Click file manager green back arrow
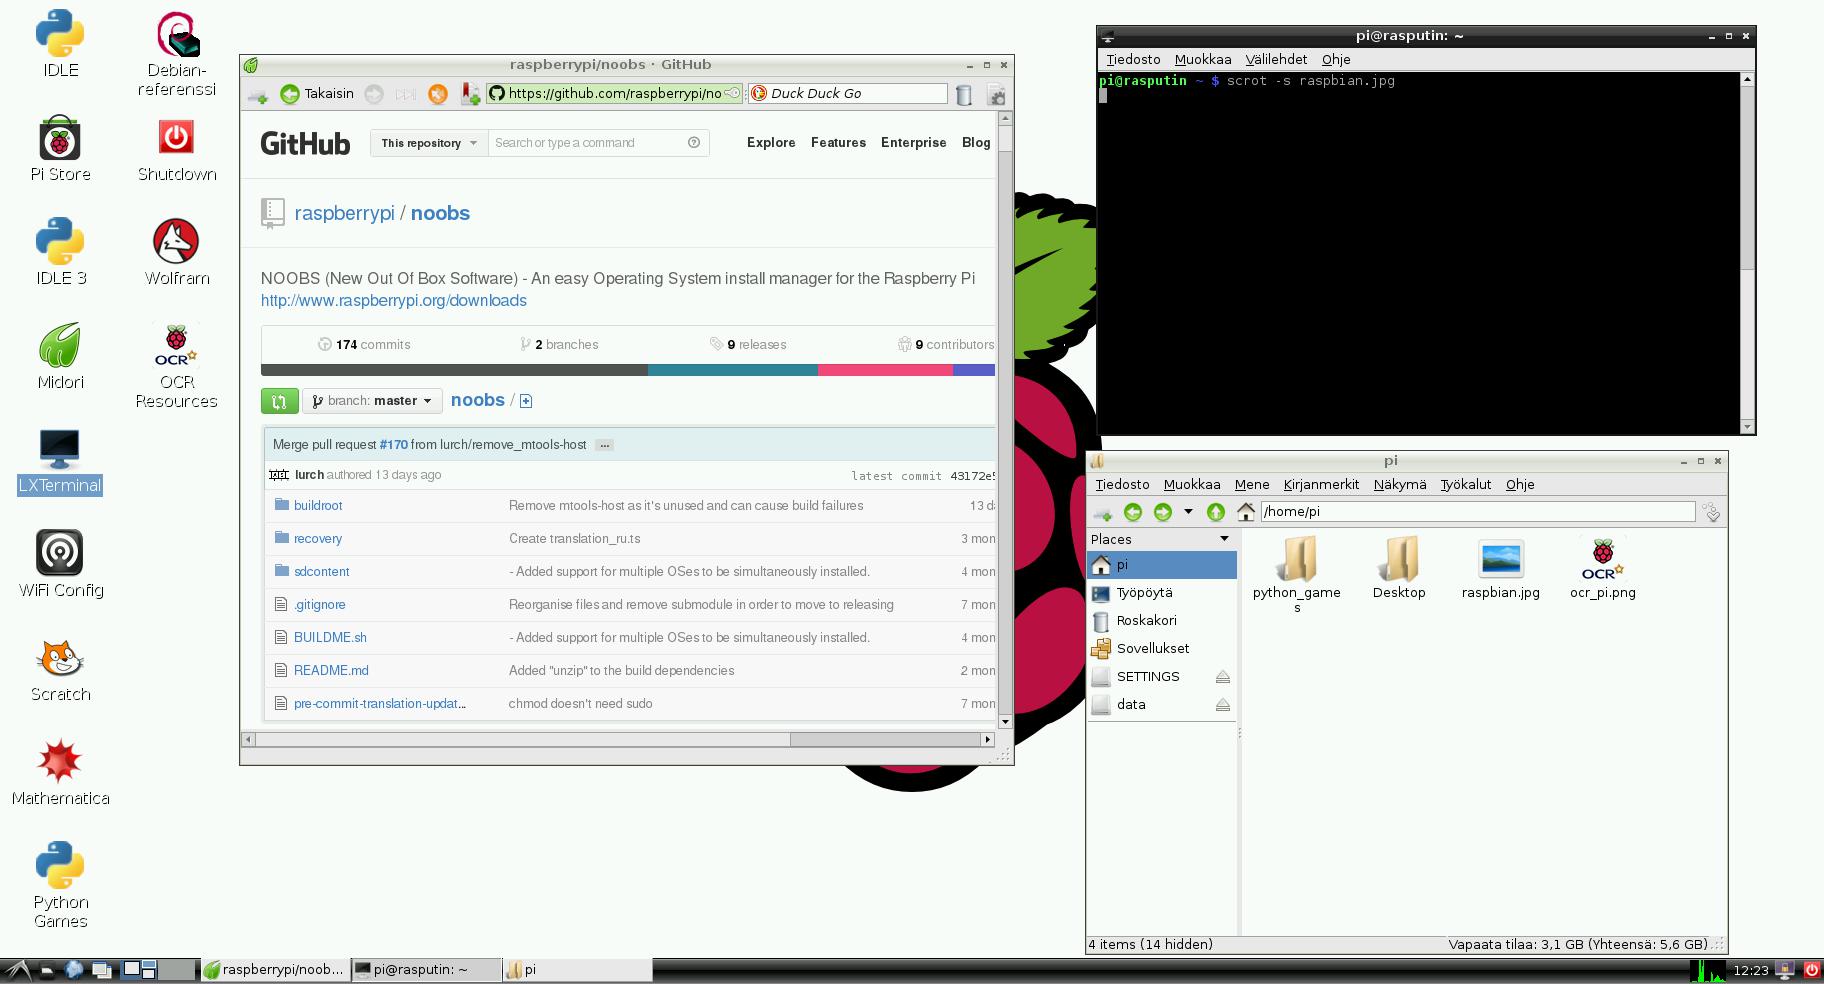1824x984 pixels. (1132, 512)
